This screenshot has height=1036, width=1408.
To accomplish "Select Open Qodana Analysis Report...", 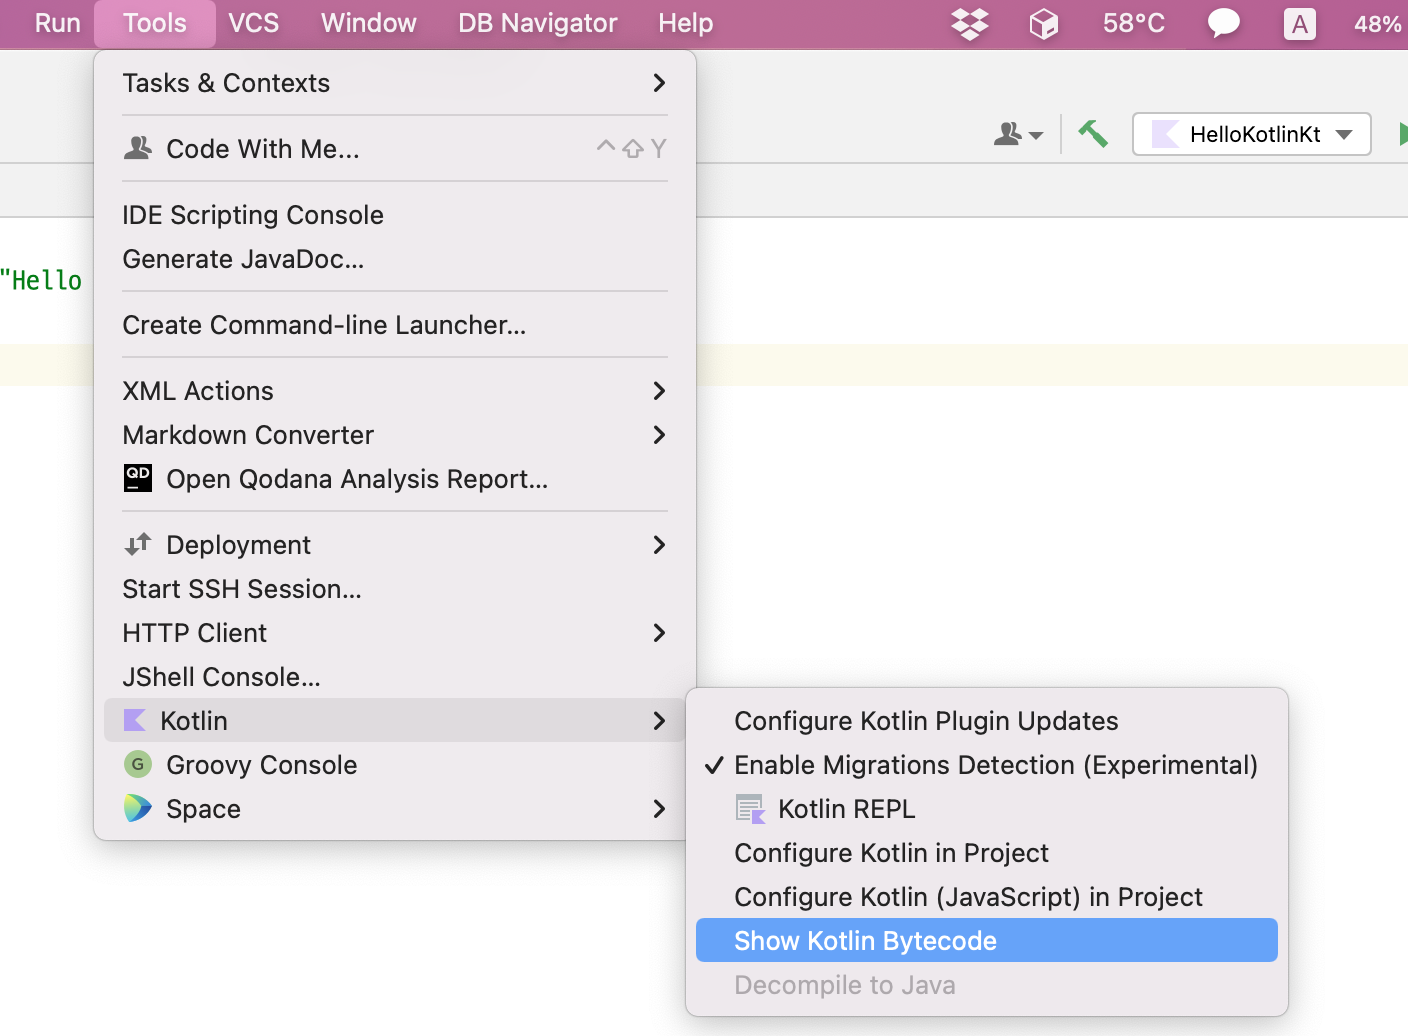I will [395, 479].
